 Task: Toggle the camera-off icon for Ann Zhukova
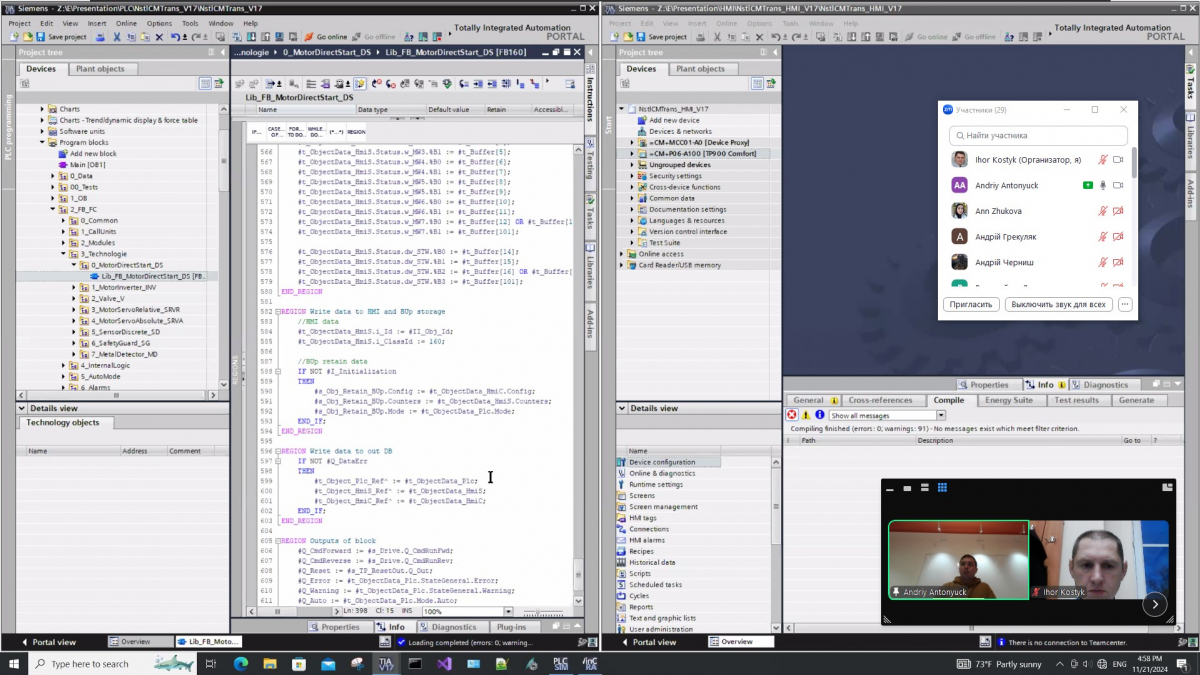pos(1119,211)
